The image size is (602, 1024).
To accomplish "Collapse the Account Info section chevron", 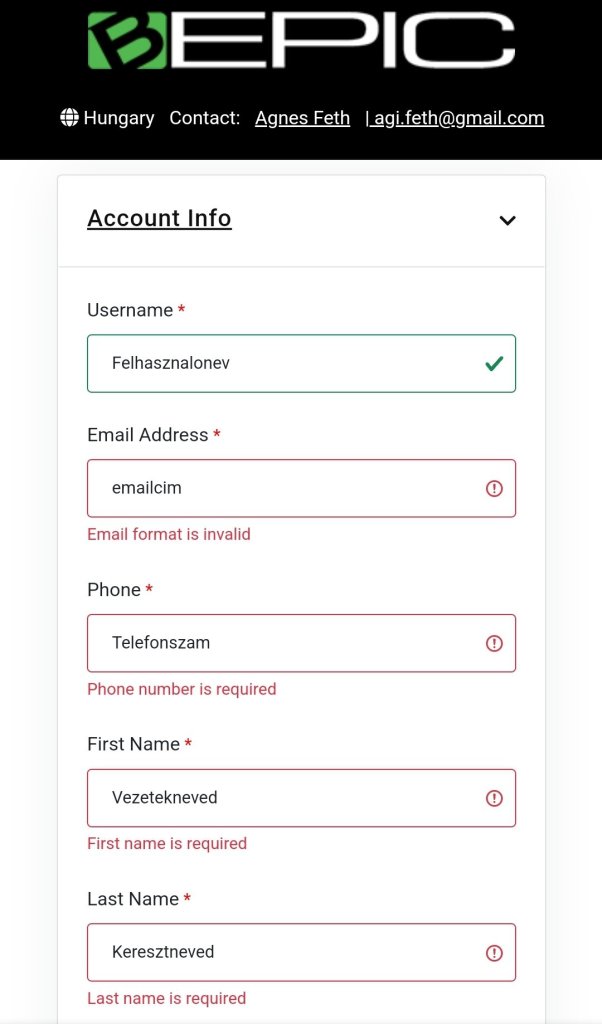I will 507,220.
